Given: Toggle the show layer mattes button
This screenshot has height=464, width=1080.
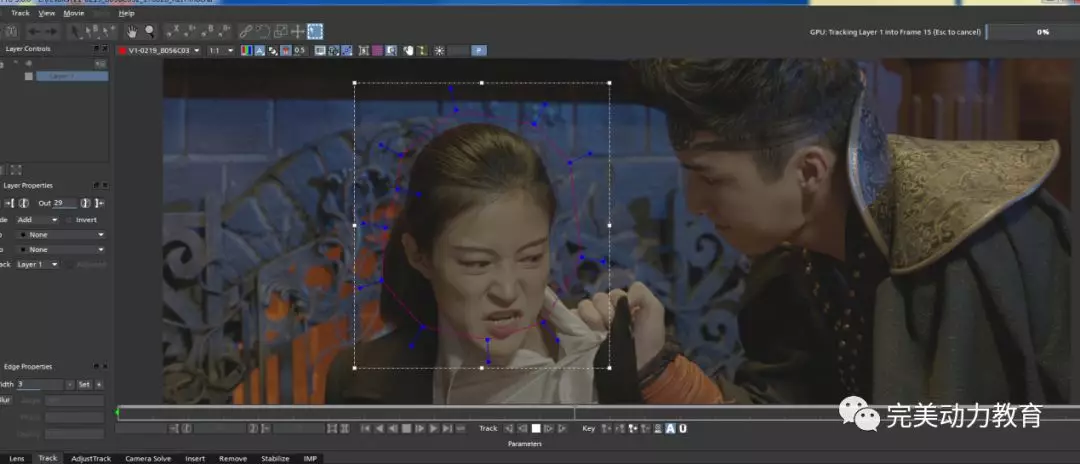Looking at the screenshot, I should pos(273,51).
